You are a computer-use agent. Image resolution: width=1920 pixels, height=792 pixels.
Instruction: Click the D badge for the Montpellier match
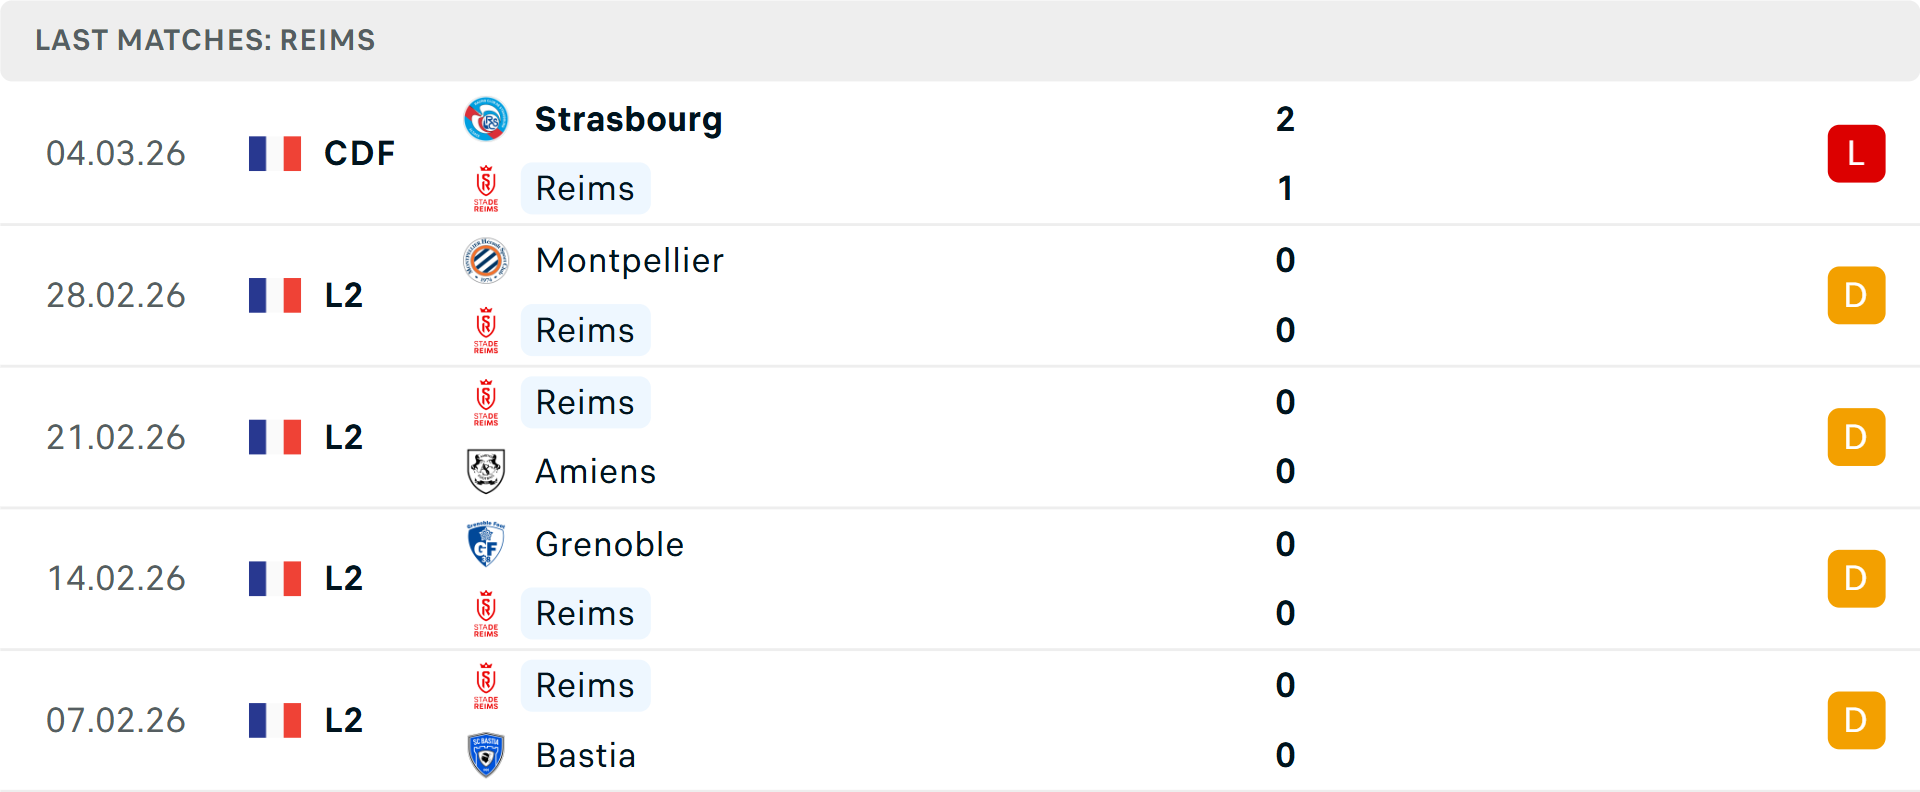[x=1856, y=295]
